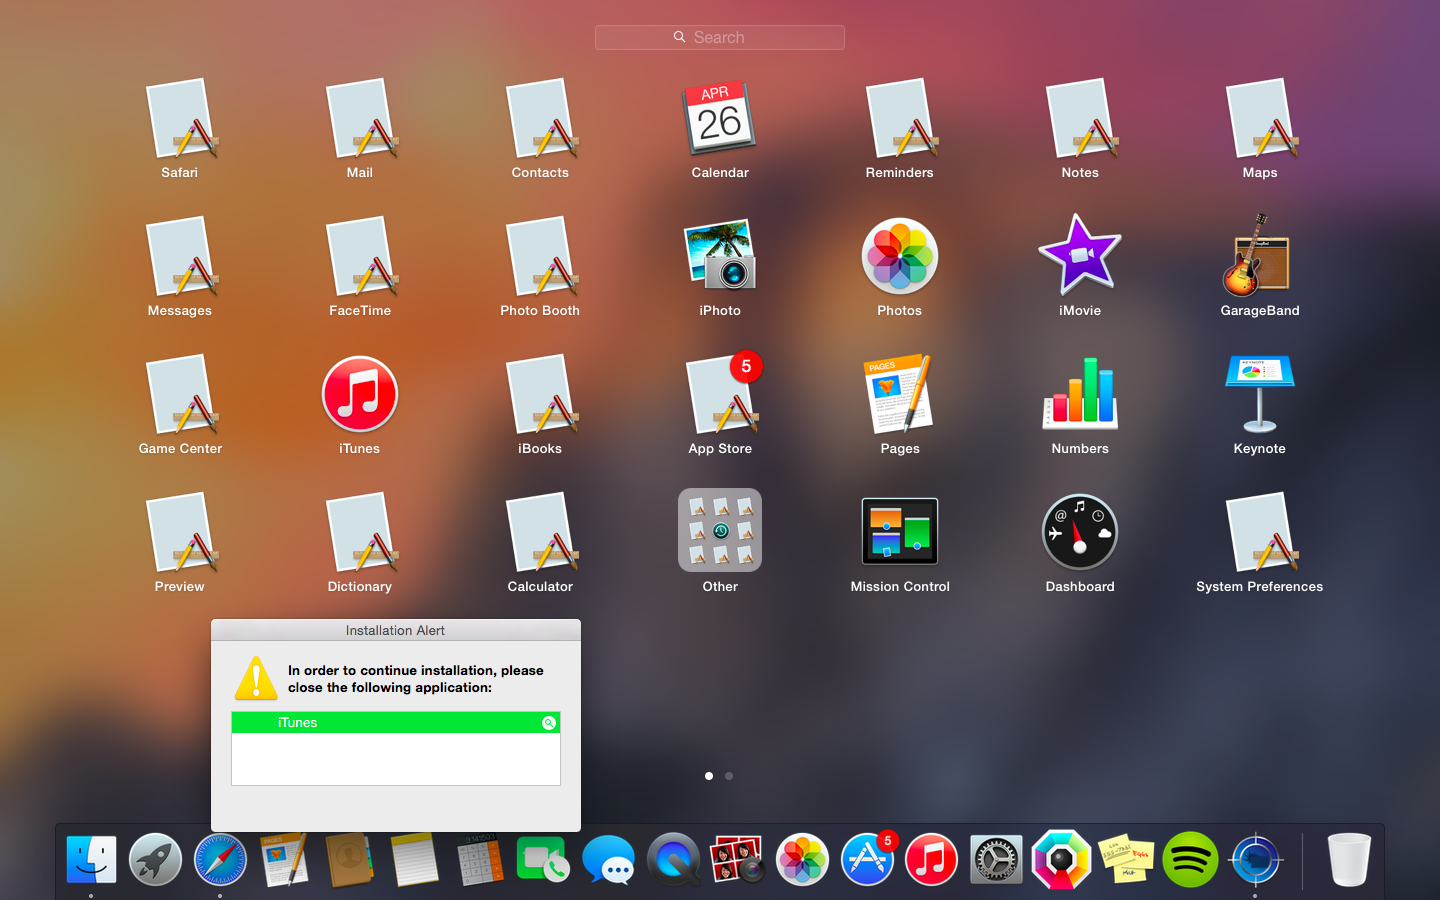
Task: Open iTunes from the Launchpad grid
Action: 360,394
